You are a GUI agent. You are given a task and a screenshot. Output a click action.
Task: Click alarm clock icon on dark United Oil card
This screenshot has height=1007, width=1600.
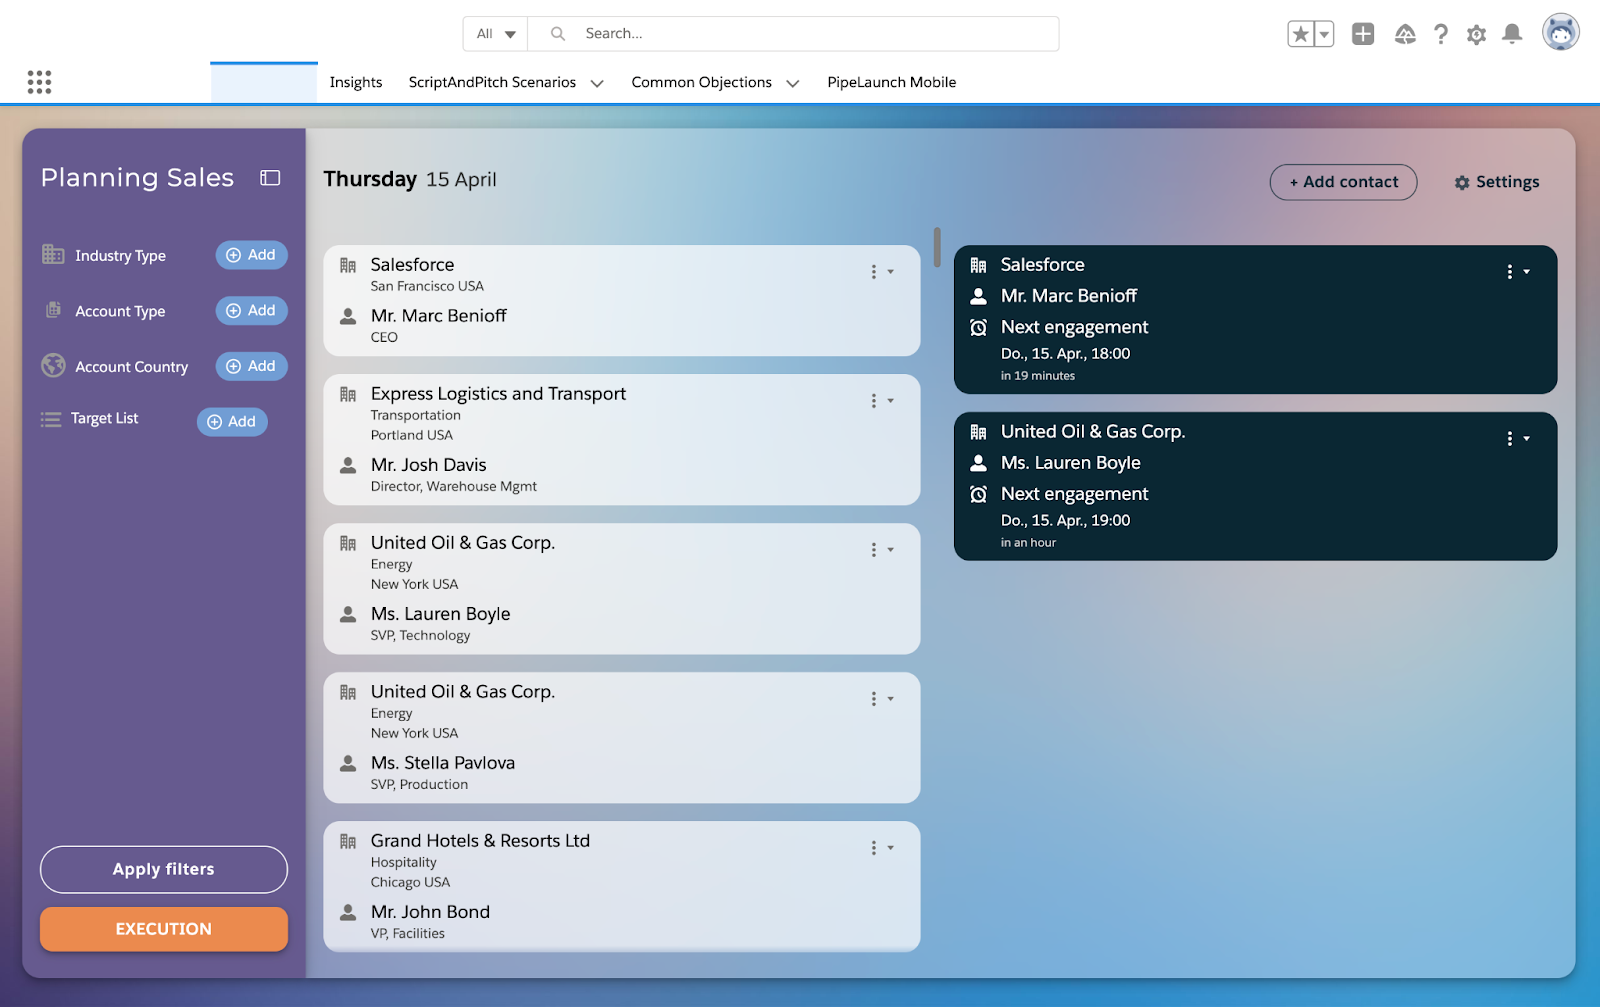point(979,494)
